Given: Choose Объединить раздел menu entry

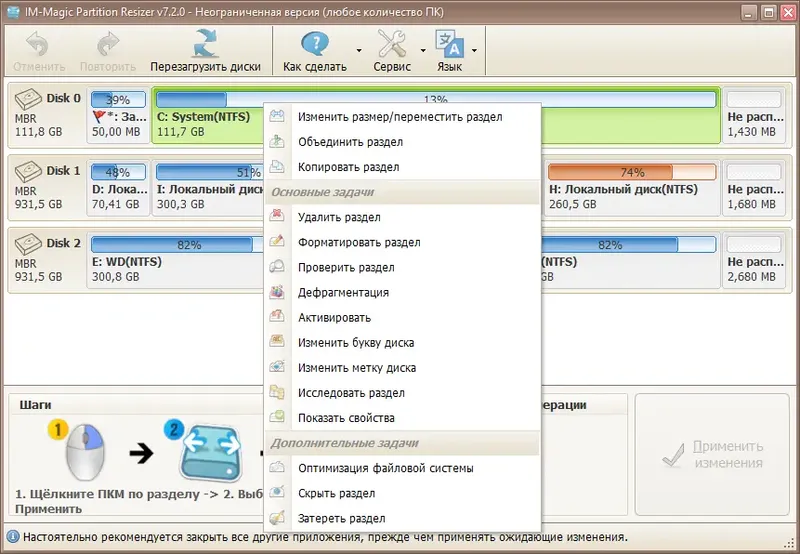Looking at the screenshot, I should (402, 142).
